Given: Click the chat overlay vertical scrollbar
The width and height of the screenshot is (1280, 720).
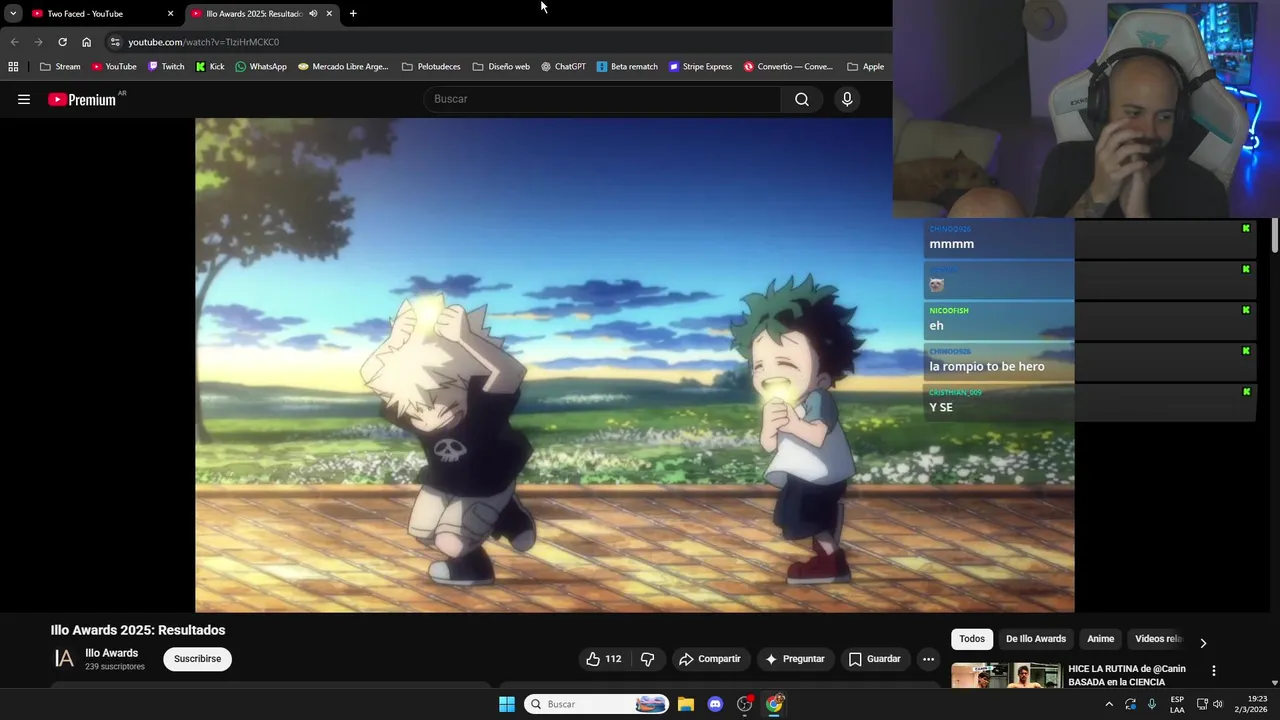Looking at the screenshot, I should (x=1275, y=235).
